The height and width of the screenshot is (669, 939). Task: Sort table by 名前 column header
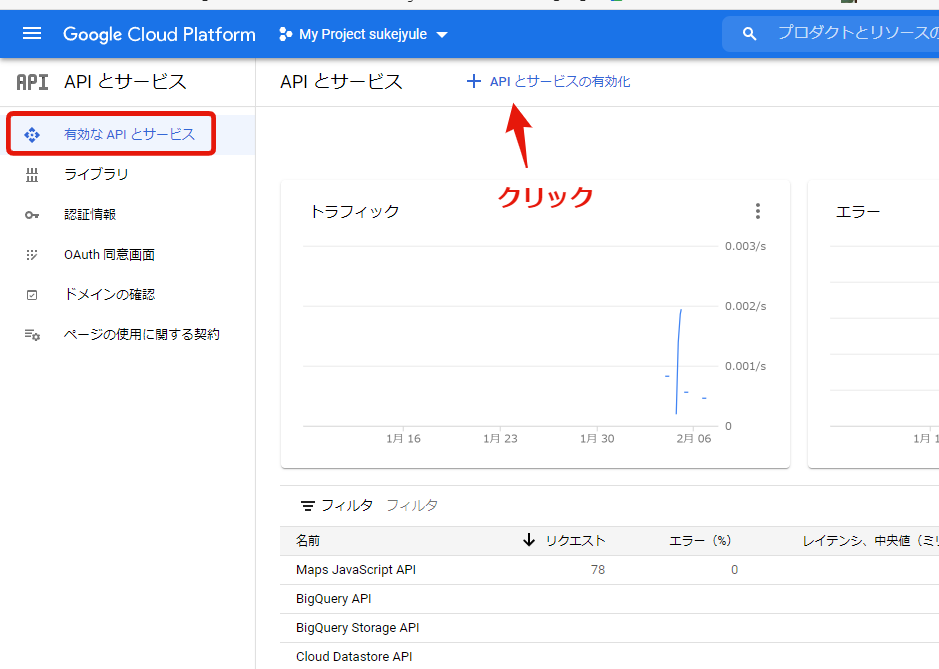(x=308, y=541)
